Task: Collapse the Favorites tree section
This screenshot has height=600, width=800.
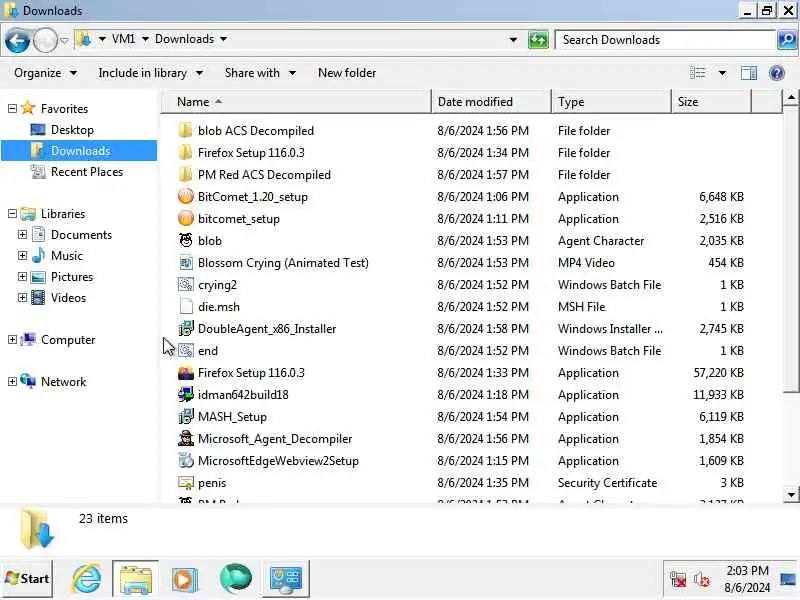Action: tap(13, 108)
